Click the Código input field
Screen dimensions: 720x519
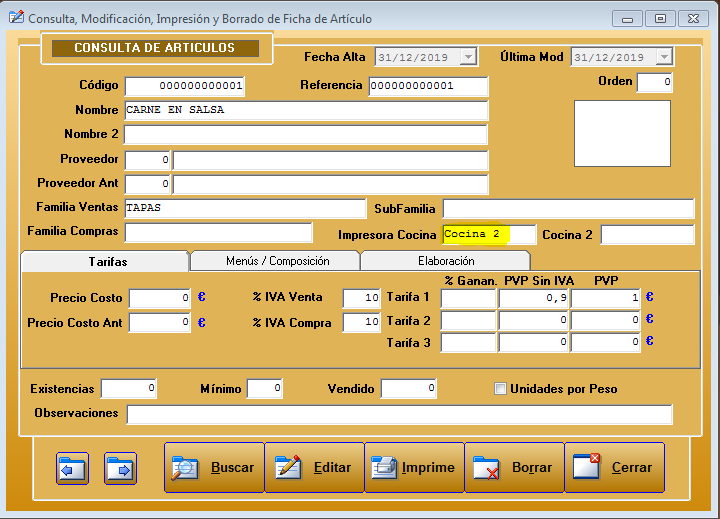coord(185,86)
